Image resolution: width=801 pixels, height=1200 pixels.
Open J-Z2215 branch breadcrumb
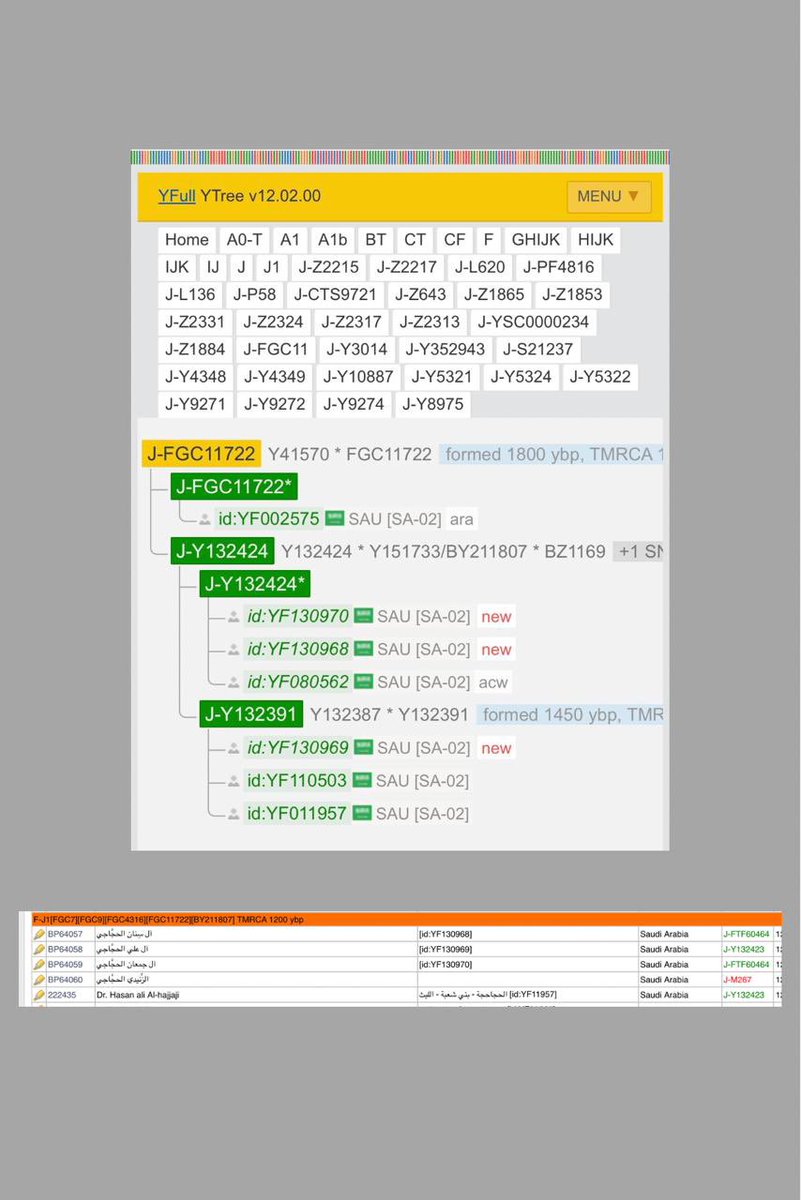[328, 267]
